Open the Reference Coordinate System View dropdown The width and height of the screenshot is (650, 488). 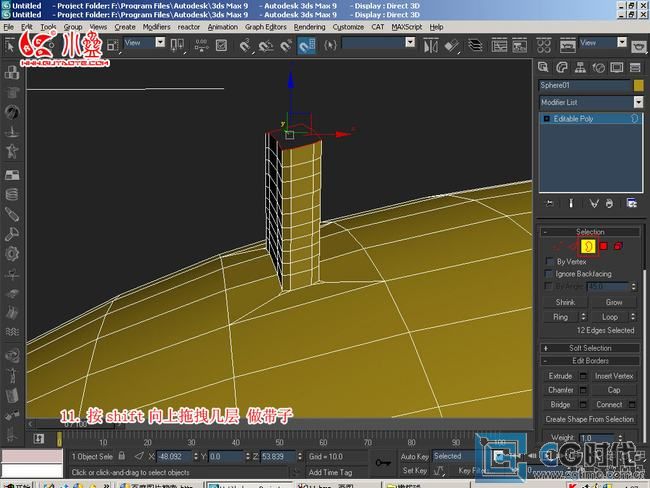(160, 42)
